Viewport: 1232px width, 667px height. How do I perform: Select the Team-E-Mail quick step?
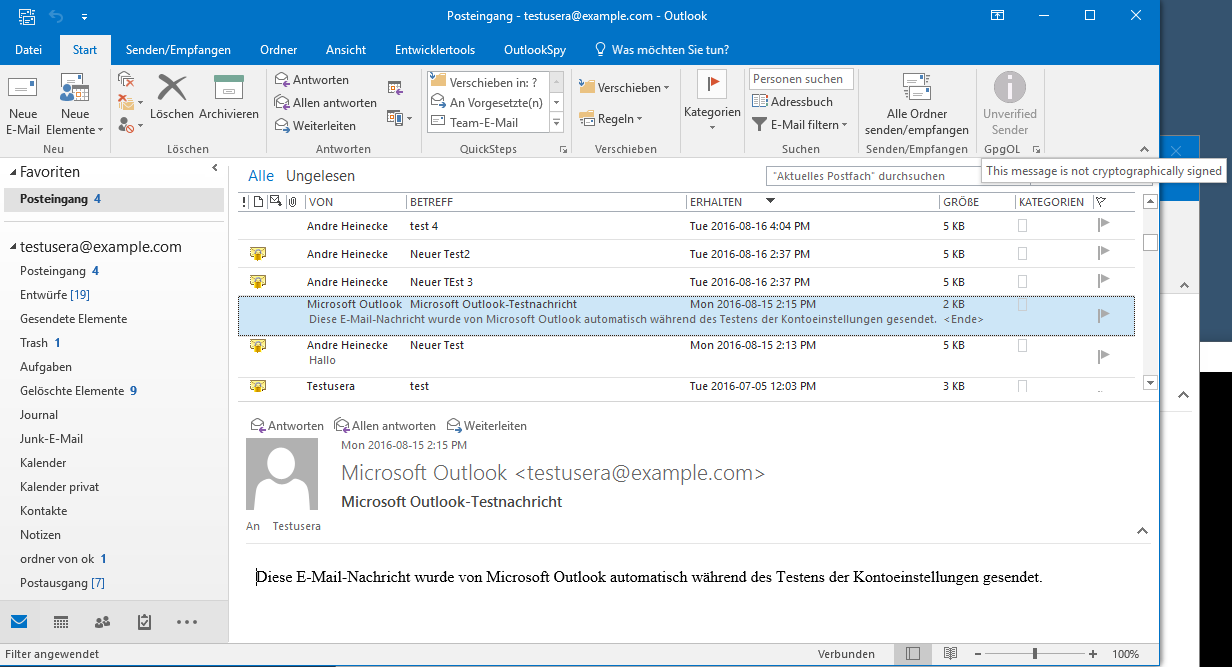[487, 122]
